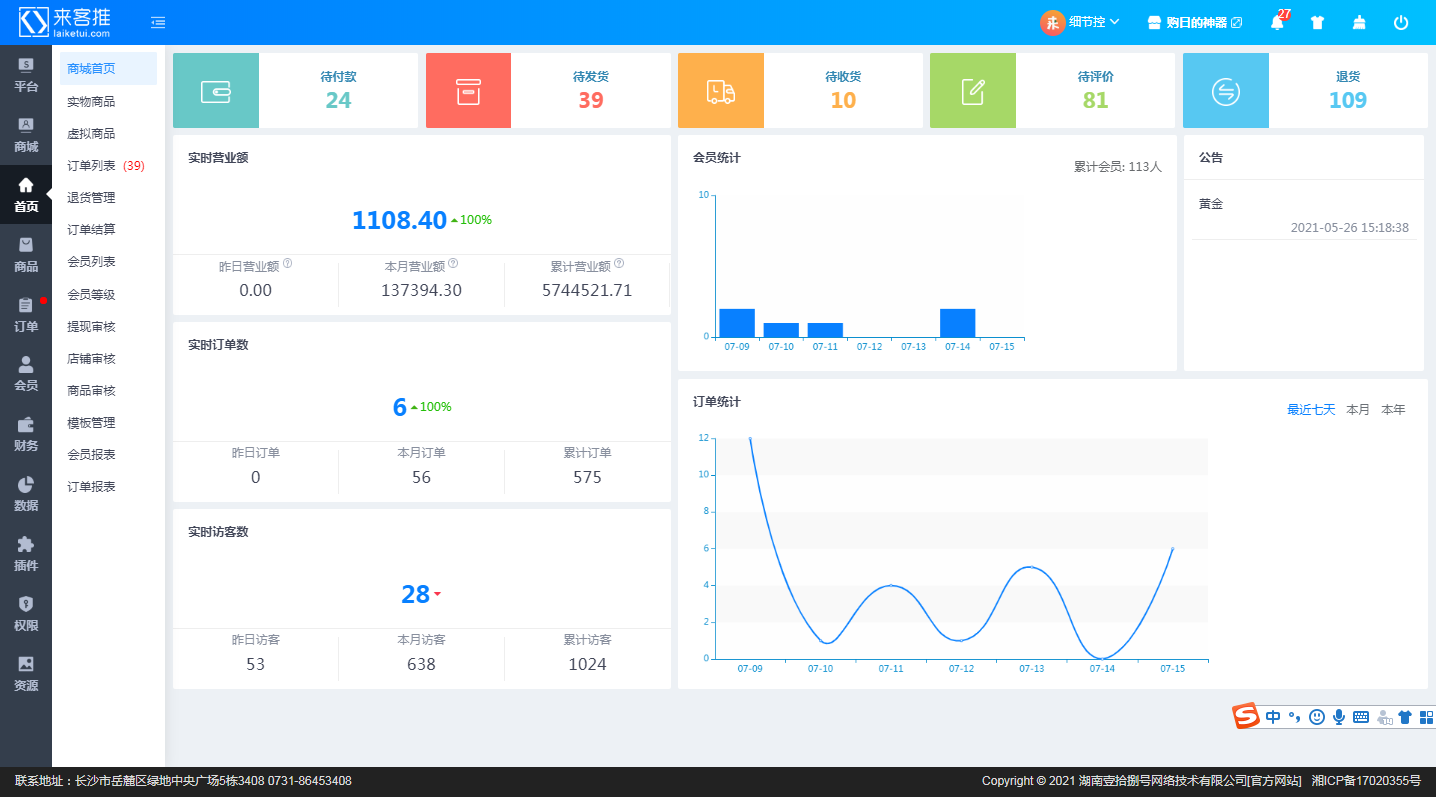Click the shirt theme icon in header
This screenshot has width=1436, height=797.
point(1317,22)
